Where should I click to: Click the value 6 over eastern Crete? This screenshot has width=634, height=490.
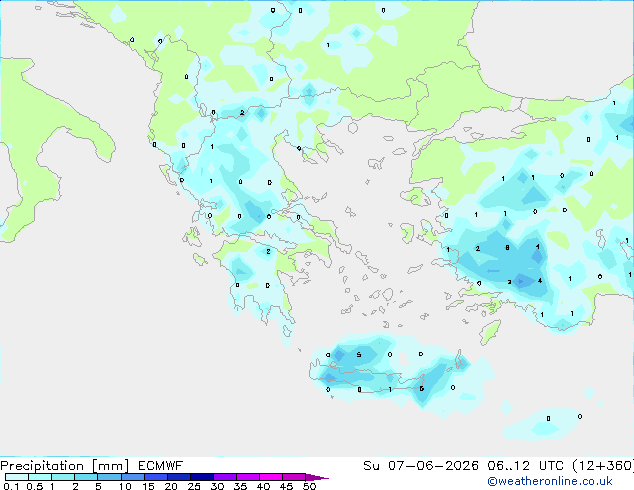[x=421, y=389]
